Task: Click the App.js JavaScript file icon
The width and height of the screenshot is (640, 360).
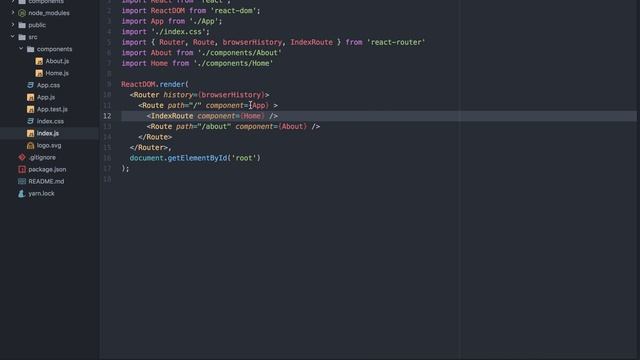Action: [31, 97]
